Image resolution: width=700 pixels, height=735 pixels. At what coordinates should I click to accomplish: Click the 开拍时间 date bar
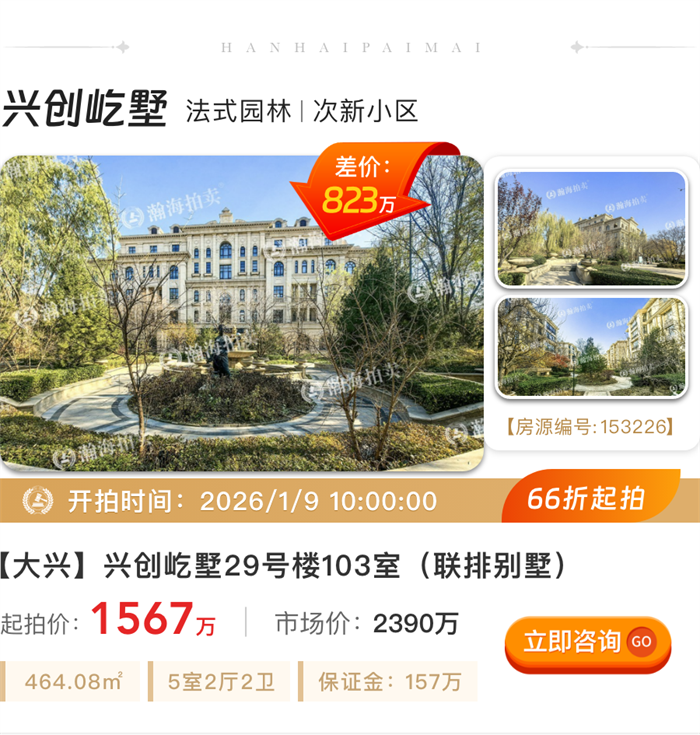coord(252,501)
